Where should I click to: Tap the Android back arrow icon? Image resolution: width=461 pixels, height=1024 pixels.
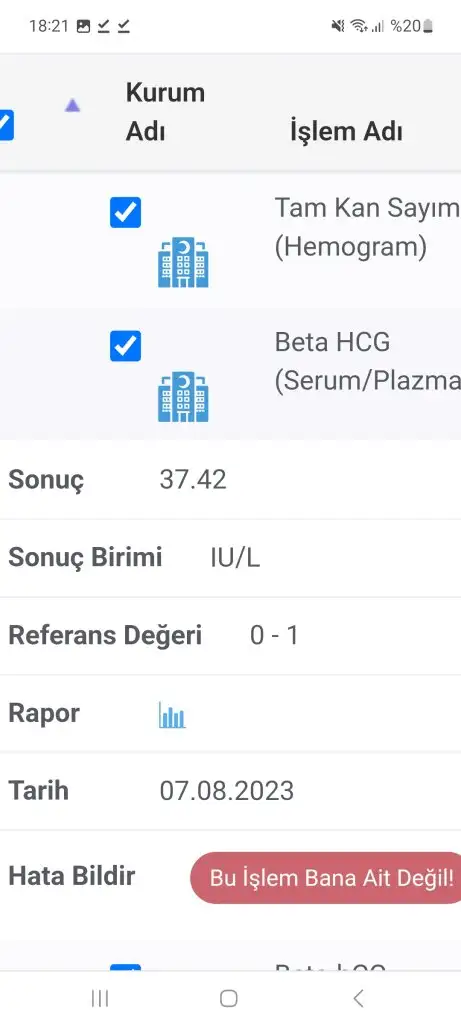point(358,998)
